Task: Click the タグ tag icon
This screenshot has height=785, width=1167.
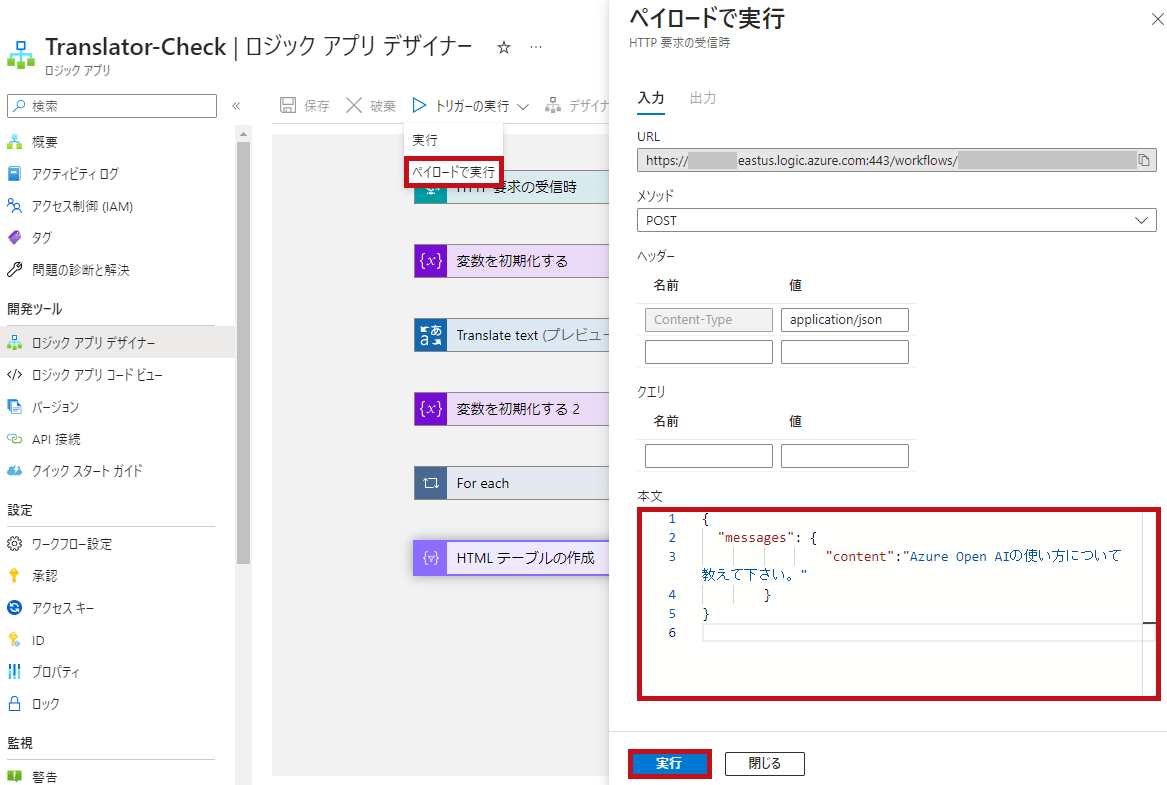Action: (x=14, y=237)
